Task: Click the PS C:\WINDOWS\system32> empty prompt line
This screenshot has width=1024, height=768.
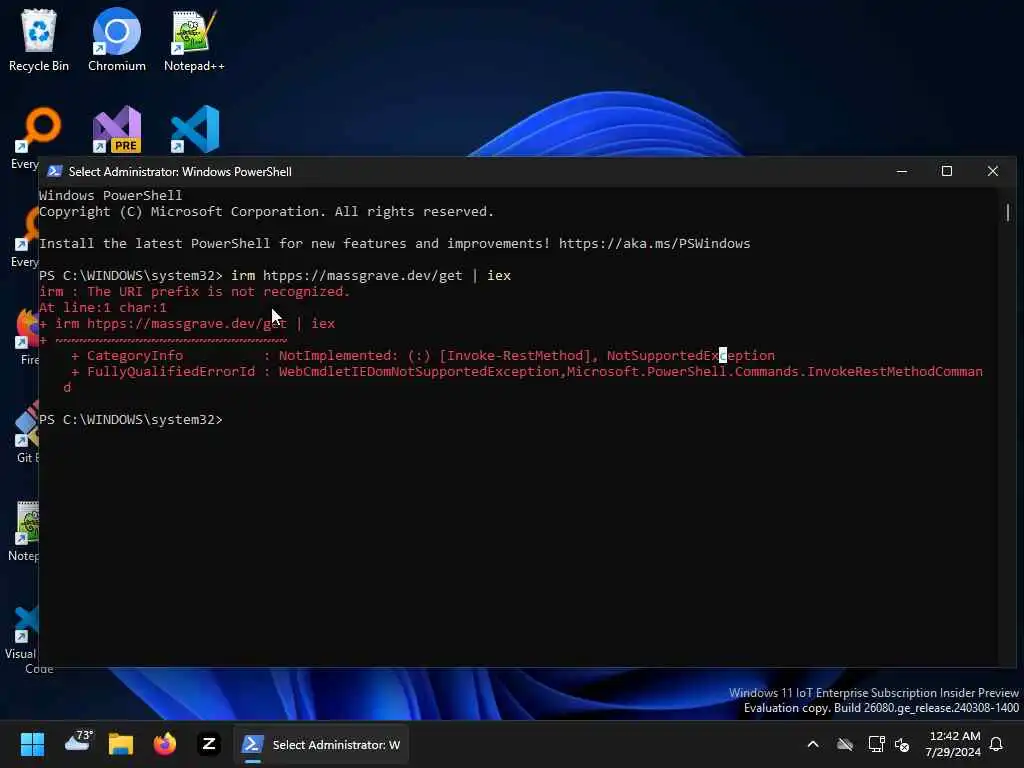Action: tap(131, 419)
